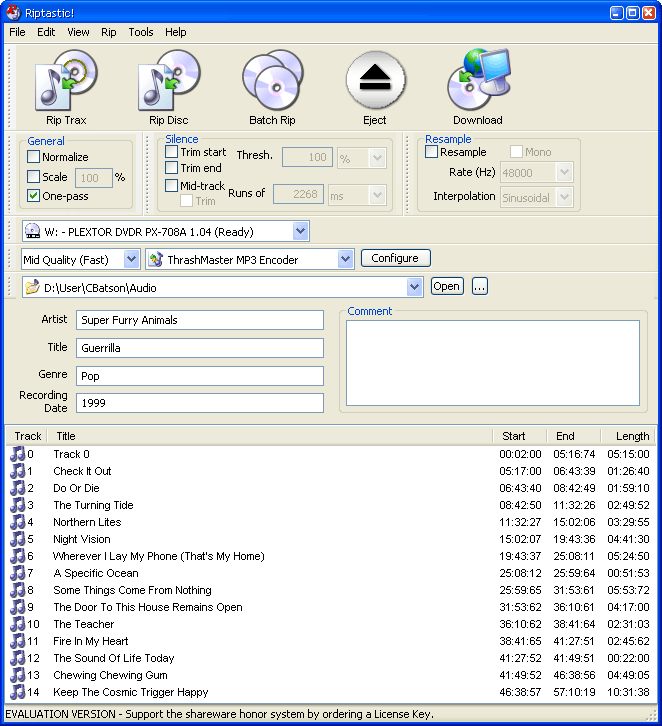Select the Keep The Cosmic Trigger Happy row

point(331,692)
